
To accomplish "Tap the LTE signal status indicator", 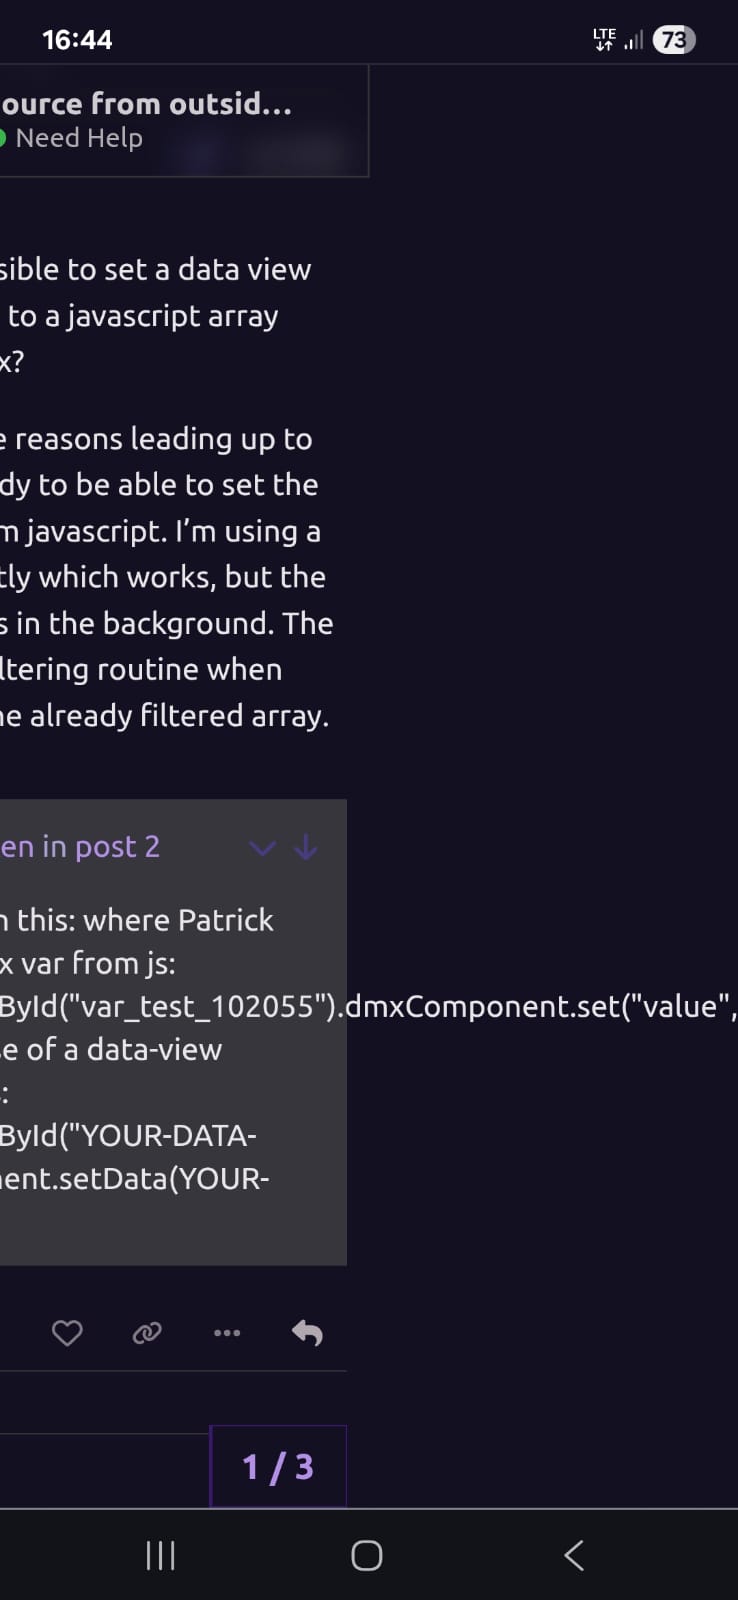I will (x=604, y=40).
